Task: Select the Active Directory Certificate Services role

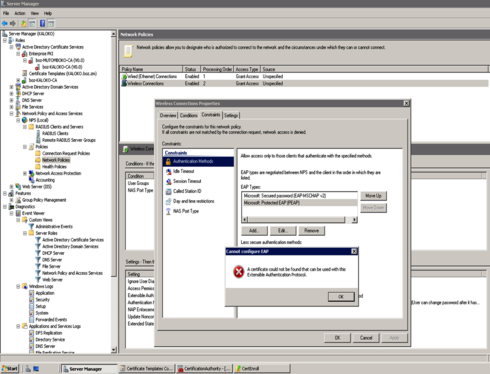Action: click(53, 47)
